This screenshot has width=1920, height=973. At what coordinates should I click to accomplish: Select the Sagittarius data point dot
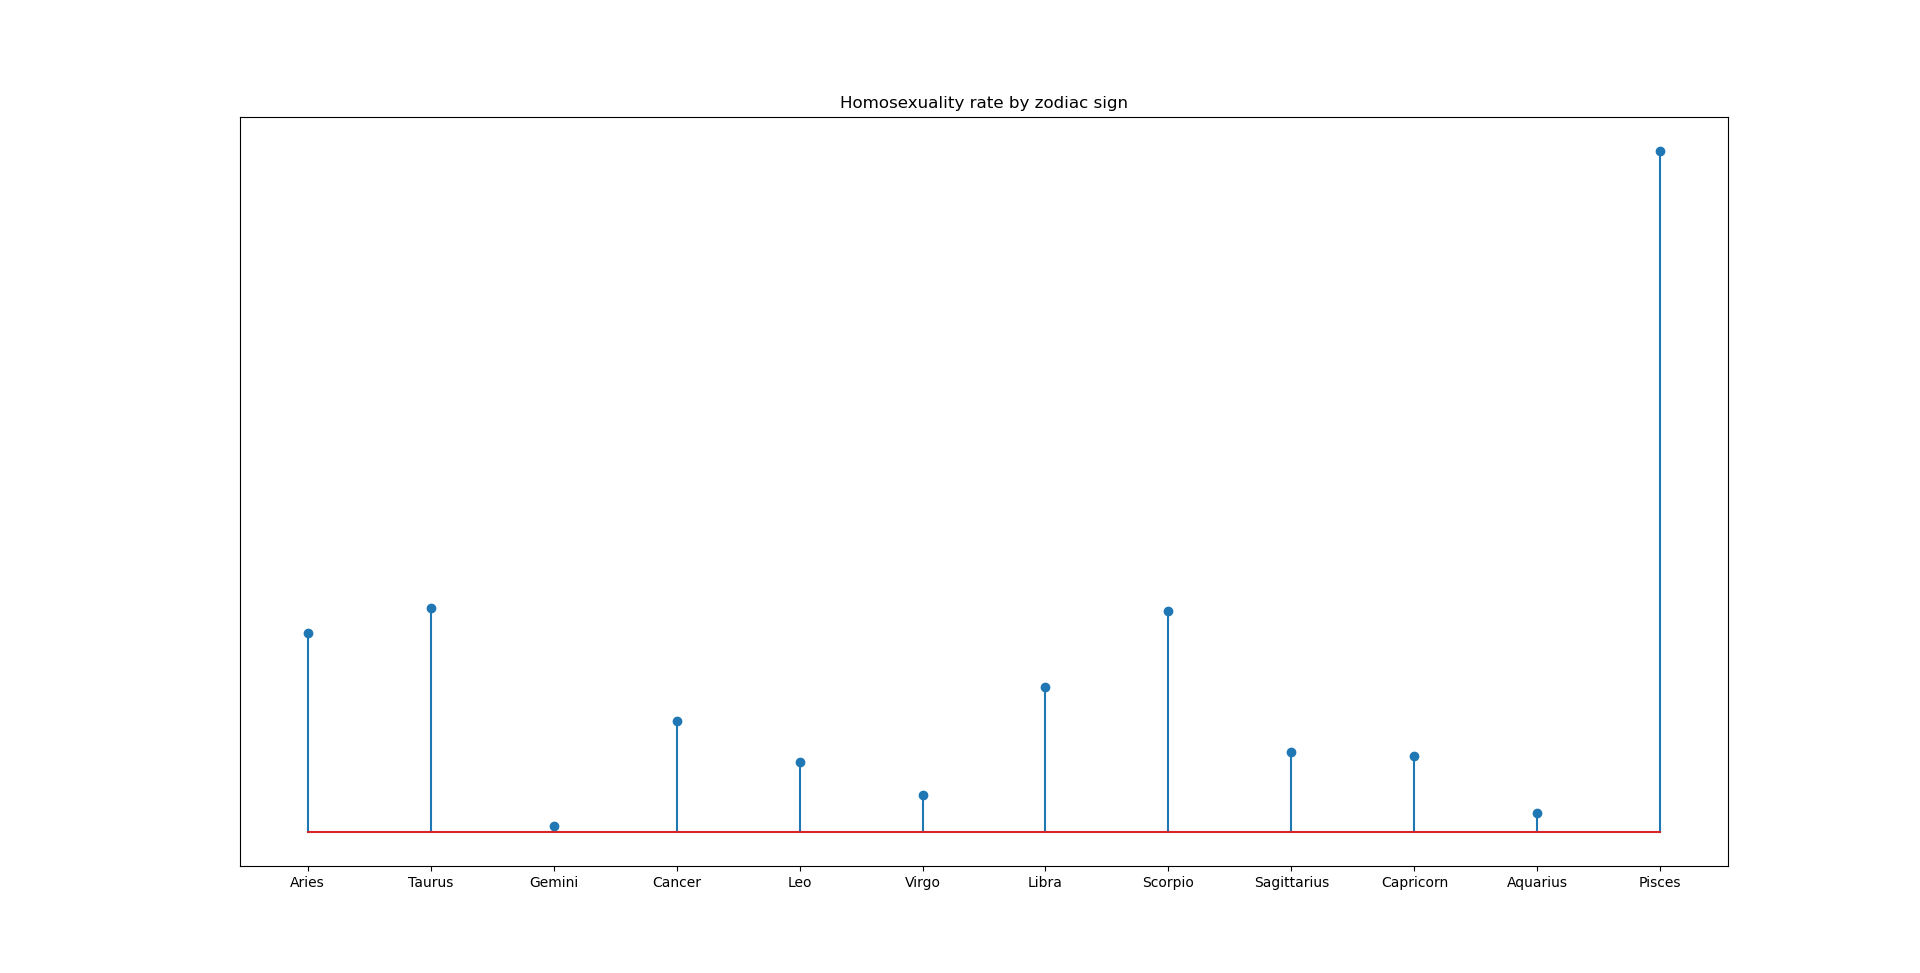[1291, 752]
